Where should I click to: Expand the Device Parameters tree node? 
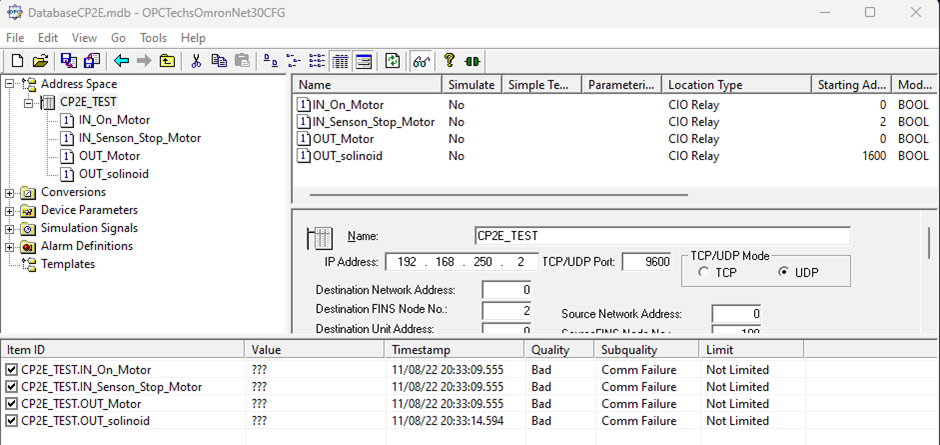click(10, 211)
